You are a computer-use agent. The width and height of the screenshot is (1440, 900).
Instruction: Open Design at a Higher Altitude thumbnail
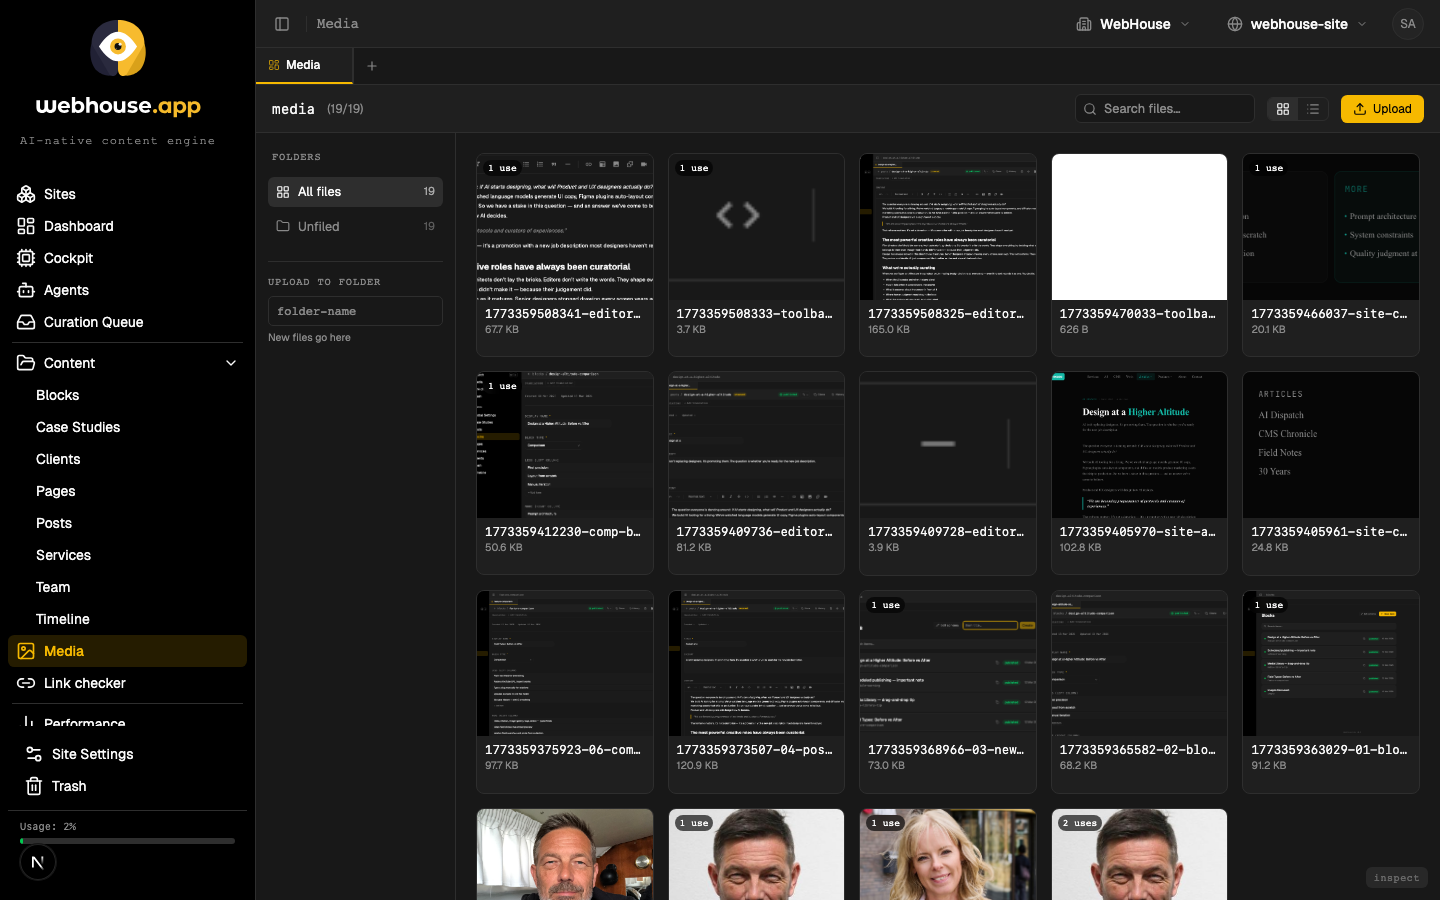point(1139,445)
